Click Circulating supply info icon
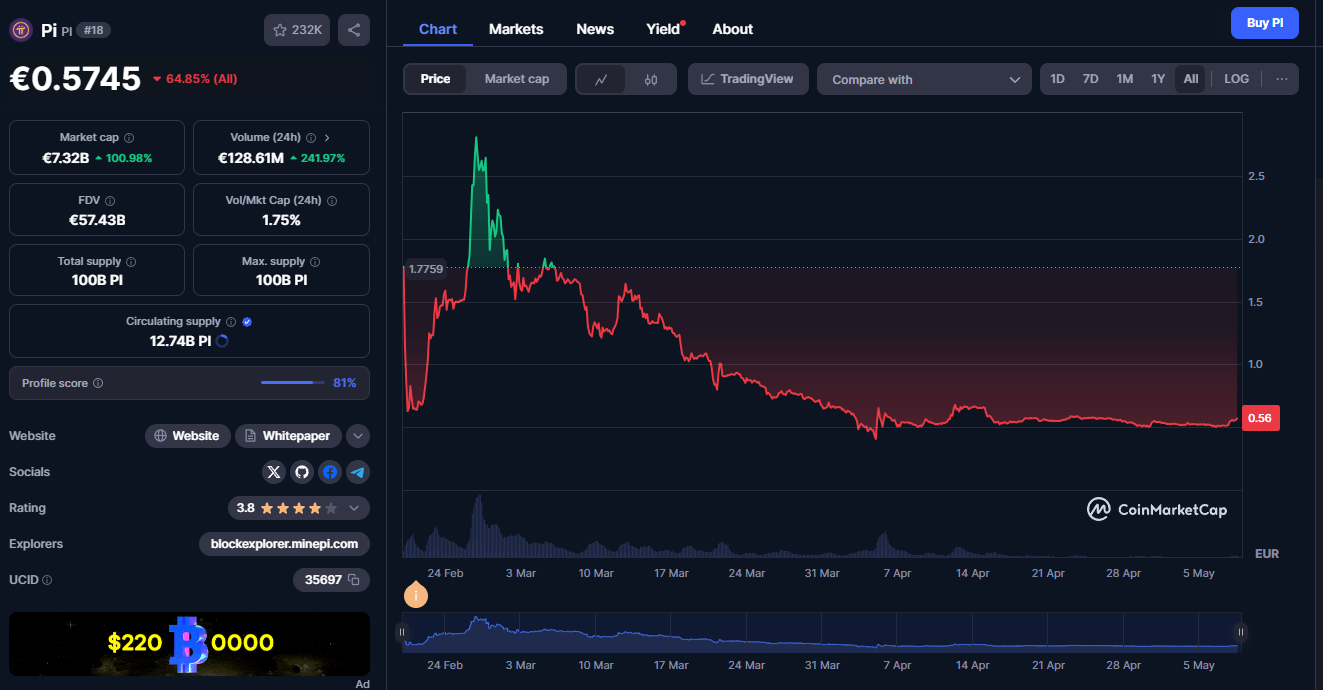Image resolution: width=1323 pixels, height=690 pixels. click(x=231, y=322)
